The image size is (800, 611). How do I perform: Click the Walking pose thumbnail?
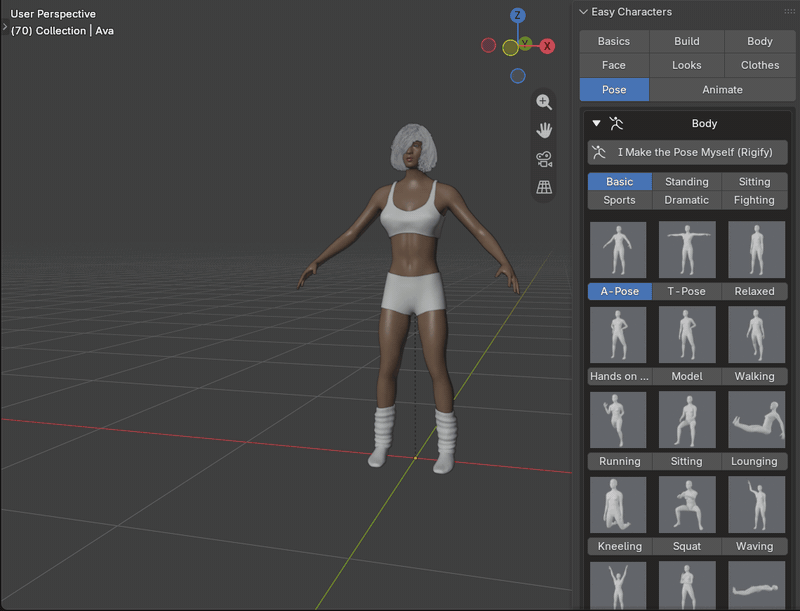point(757,335)
